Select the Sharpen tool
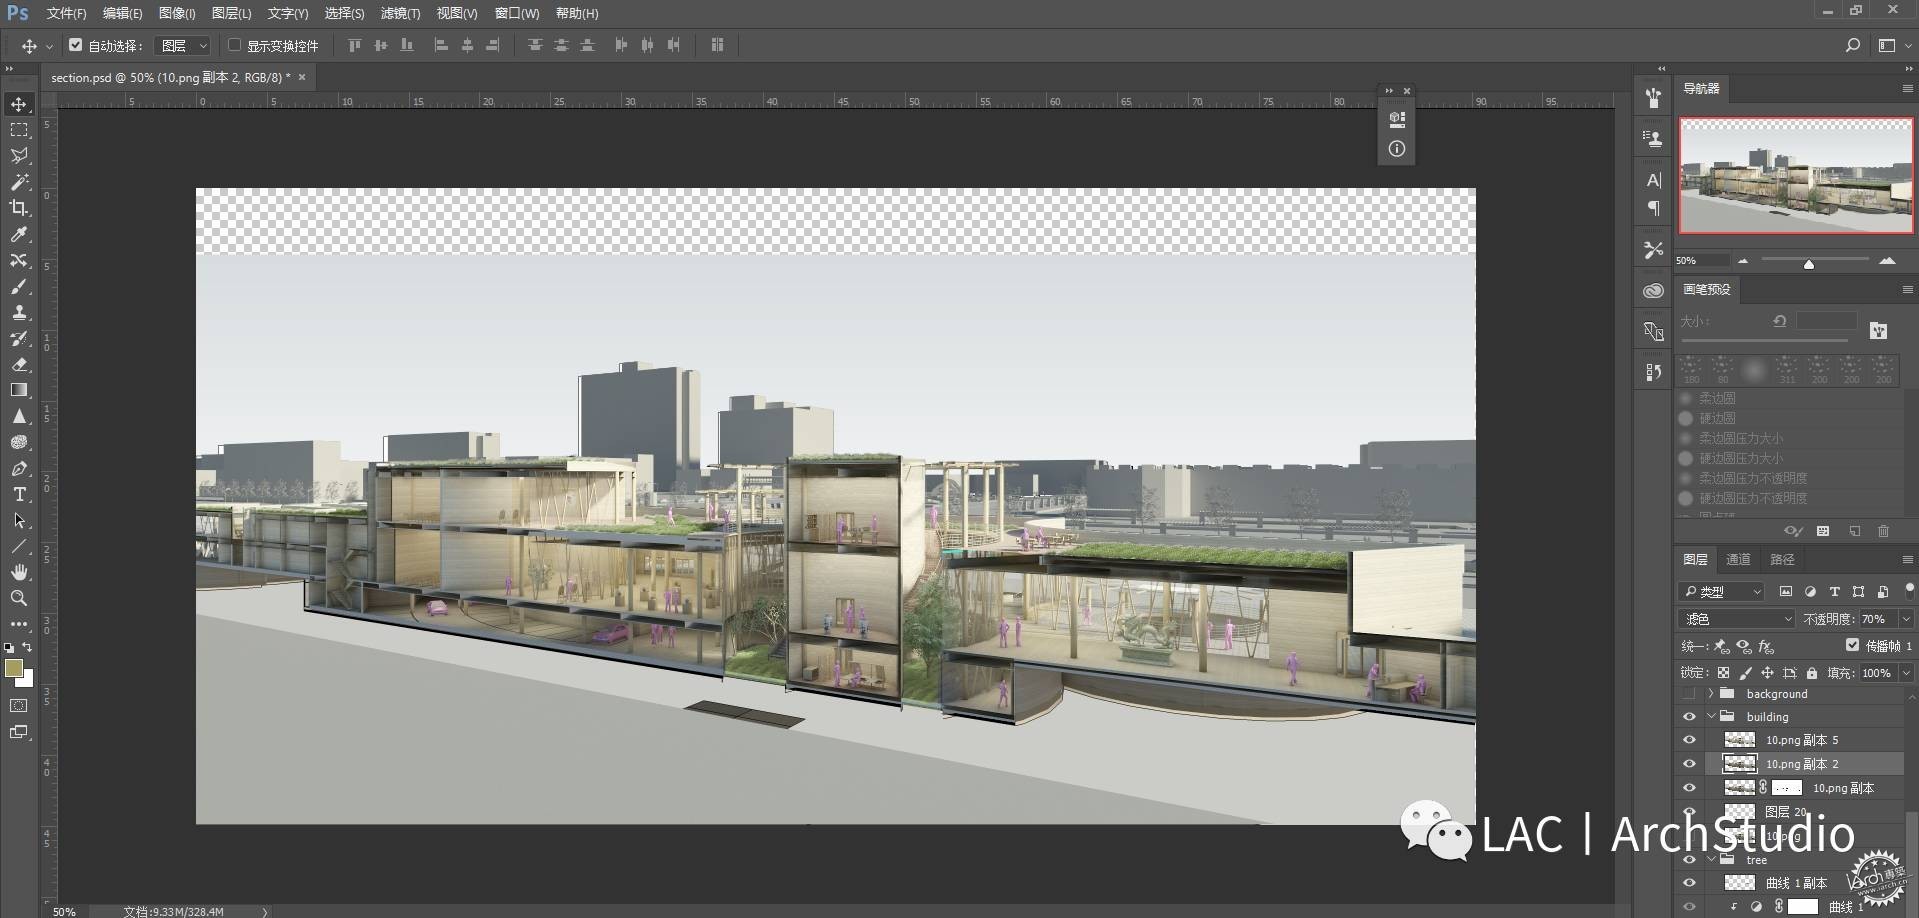The width and height of the screenshot is (1919, 918). click(19, 416)
